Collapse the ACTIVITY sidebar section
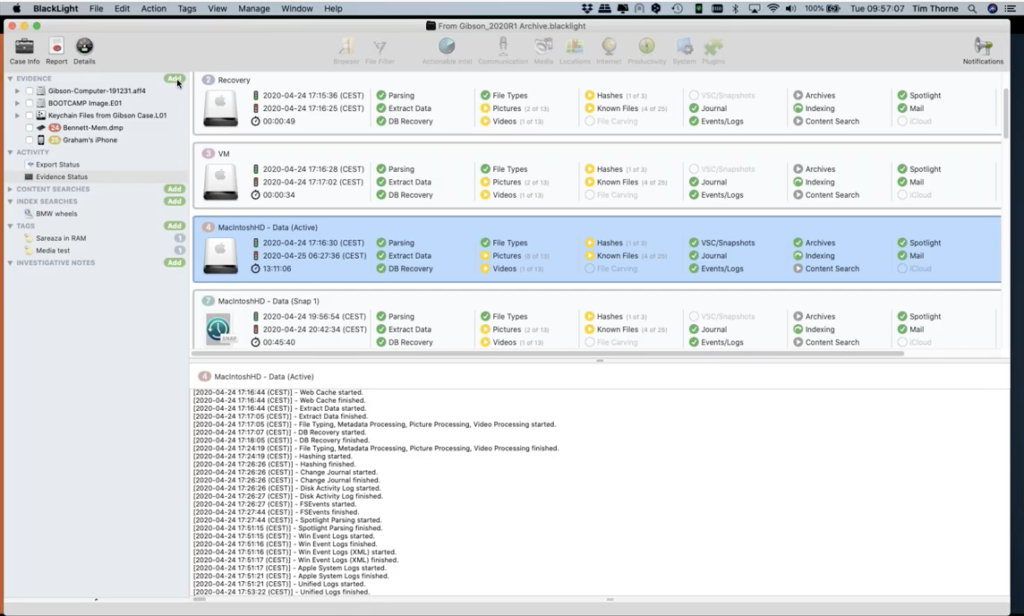This screenshot has width=1024, height=616. tap(10, 152)
